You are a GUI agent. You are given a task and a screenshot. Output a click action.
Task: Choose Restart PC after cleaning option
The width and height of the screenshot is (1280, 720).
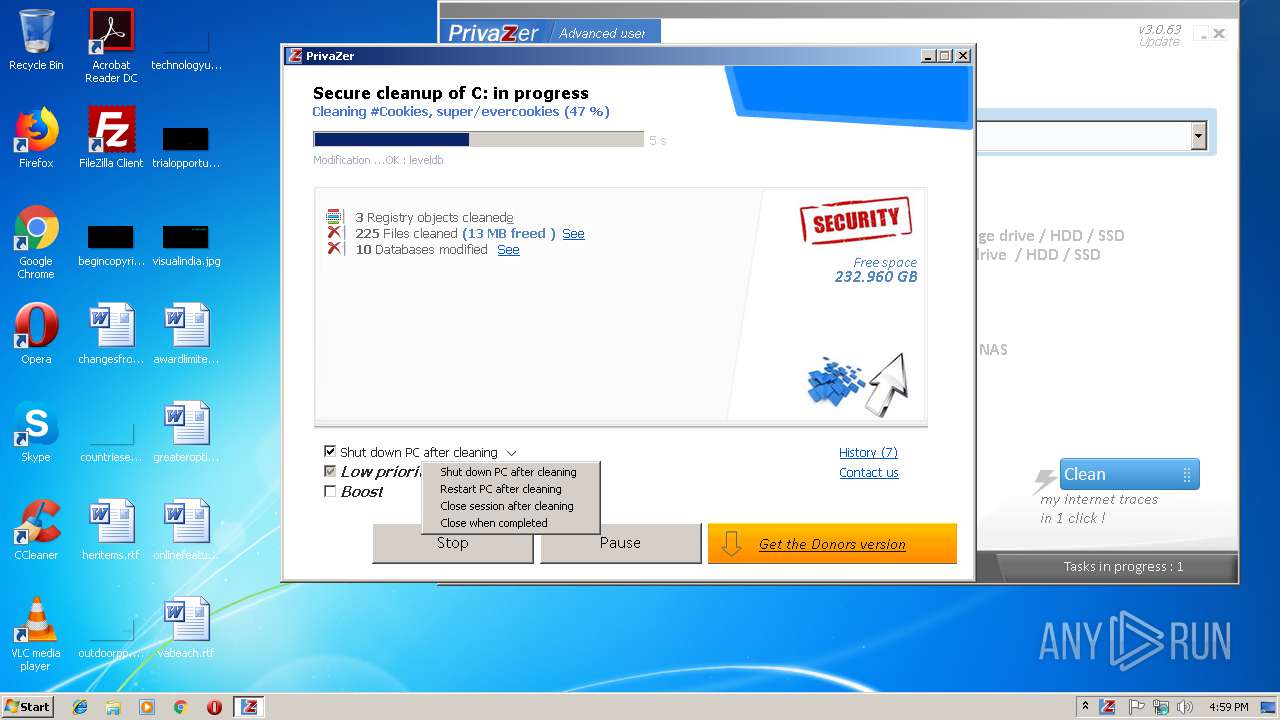point(501,489)
